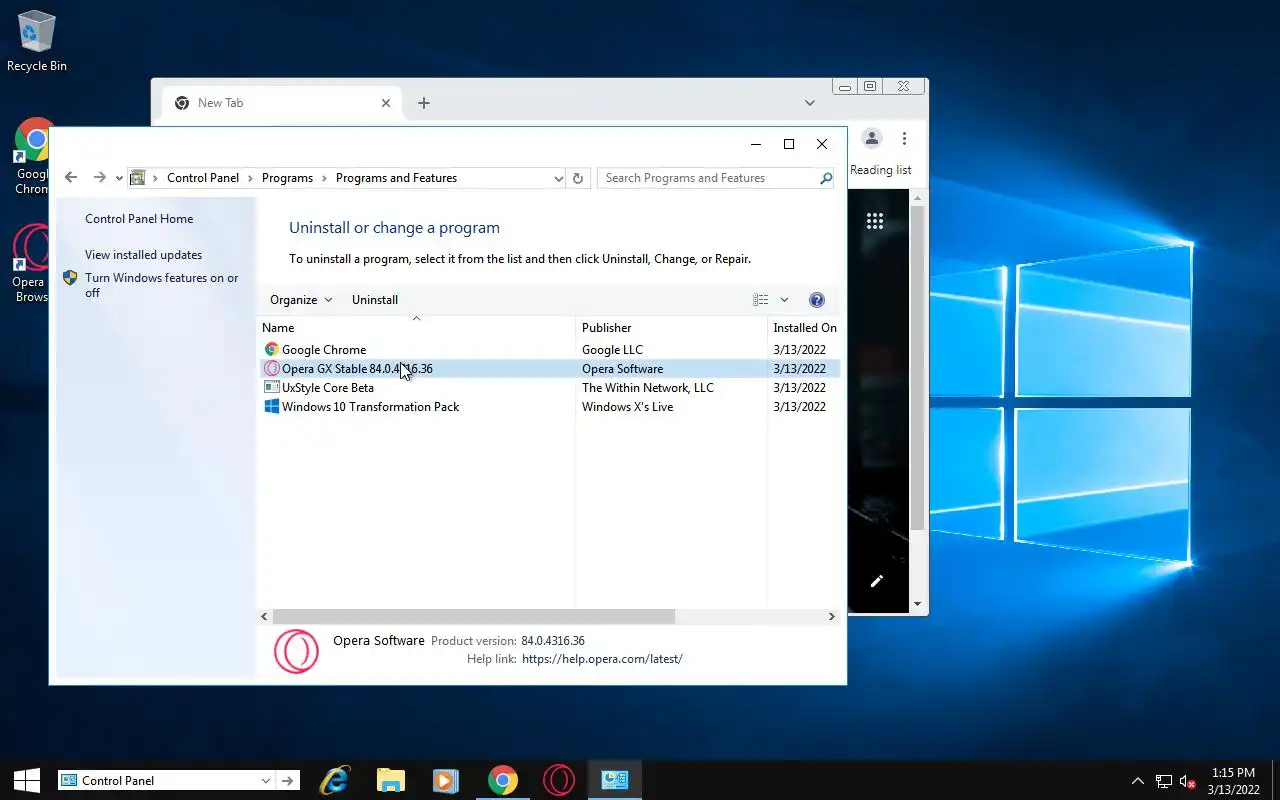The width and height of the screenshot is (1280, 800).
Task: Select Programs and Features breadcrumb
Action: click(396, 178)
